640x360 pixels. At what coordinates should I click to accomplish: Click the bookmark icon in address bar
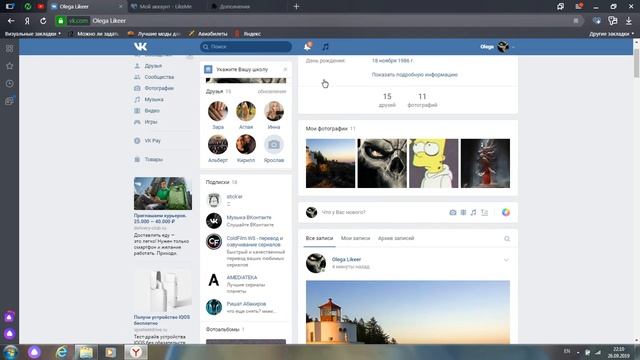click(576, 21)
